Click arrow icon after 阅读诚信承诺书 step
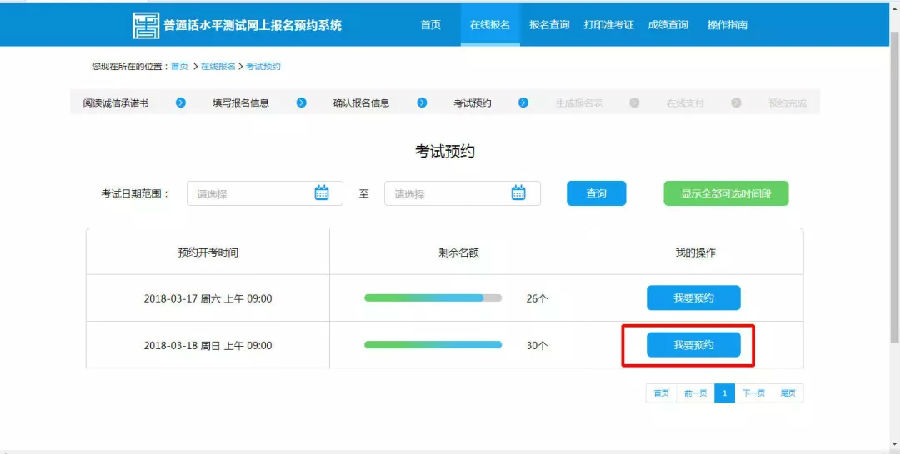Viewport: 900px width, 454px height. [181, 103]
